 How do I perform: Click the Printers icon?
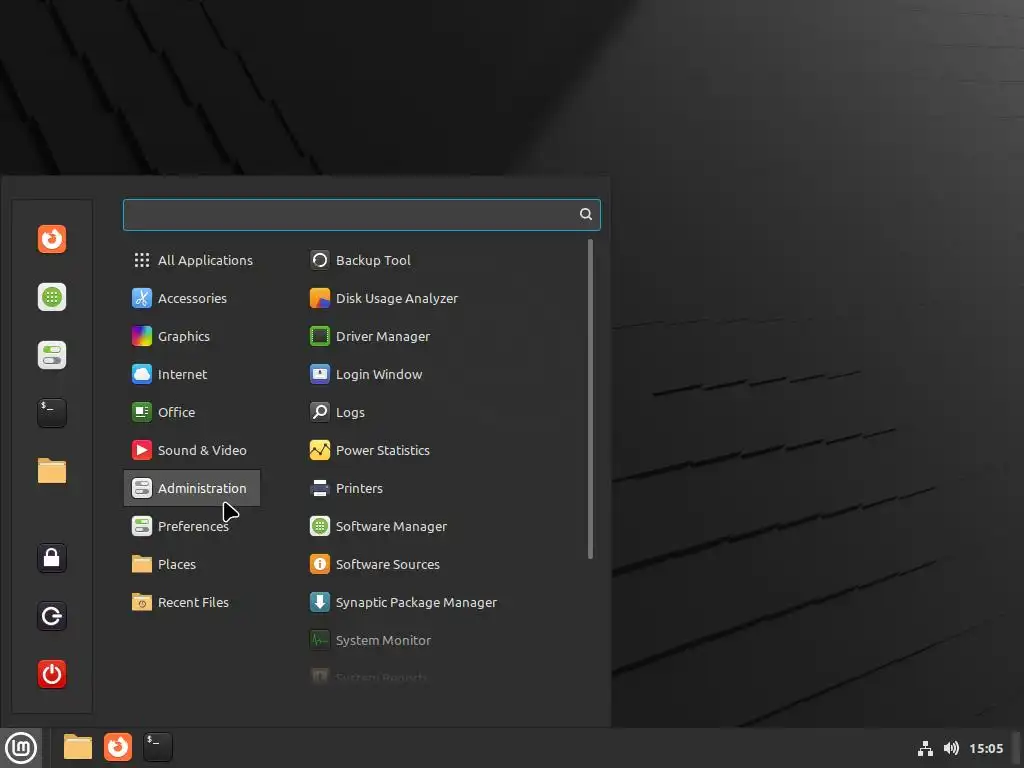pyautogui.click(x=319, y=488)
